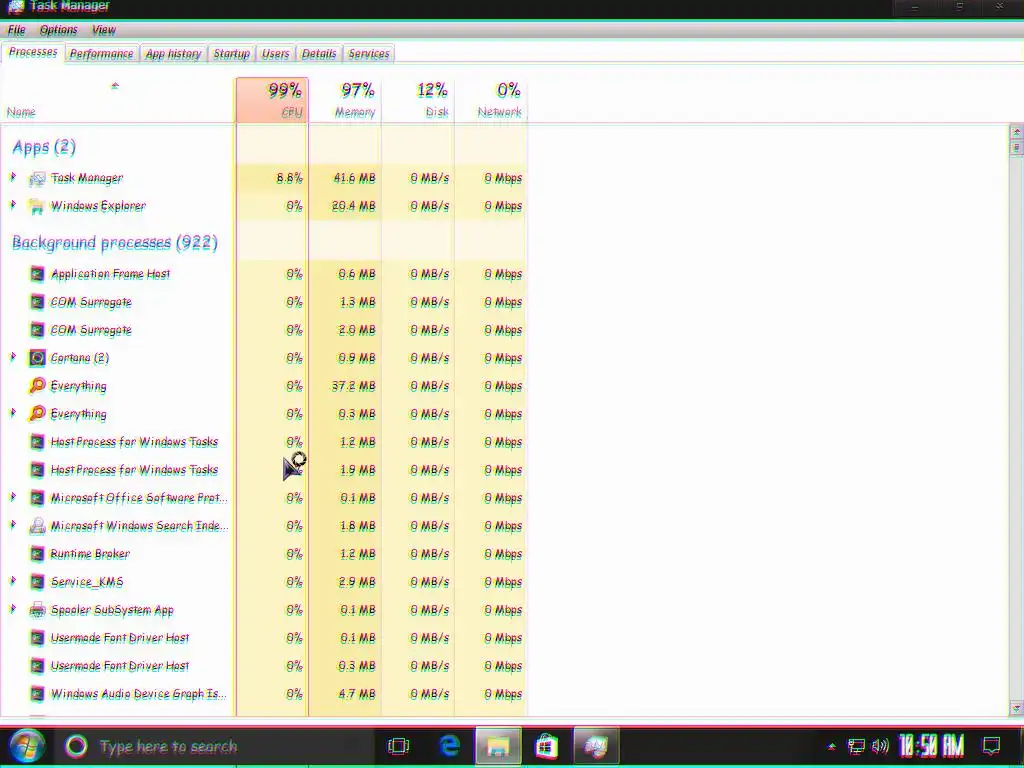
Task: Expand the Cortana (2) process group
Action: [13, 357]
